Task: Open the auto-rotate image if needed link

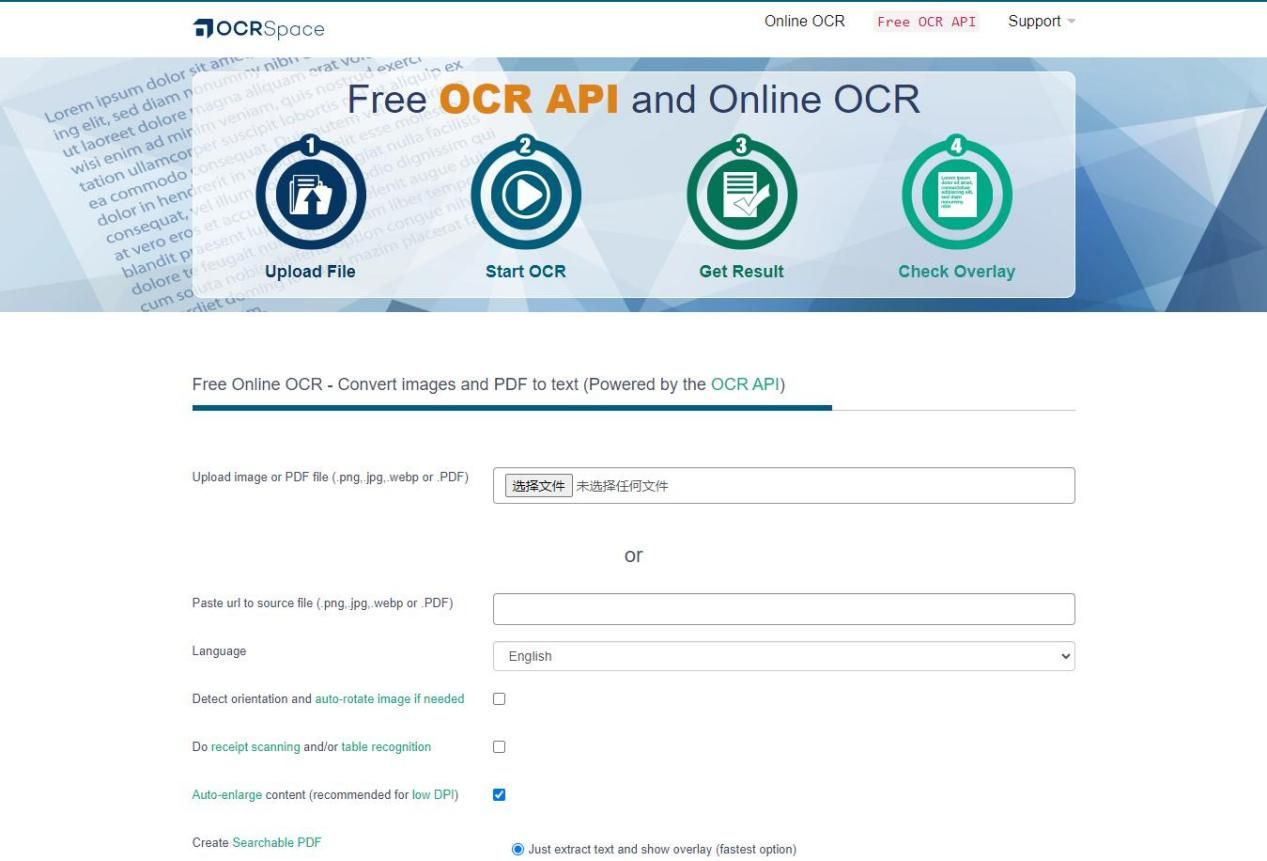Action: [x=390, y=699]
